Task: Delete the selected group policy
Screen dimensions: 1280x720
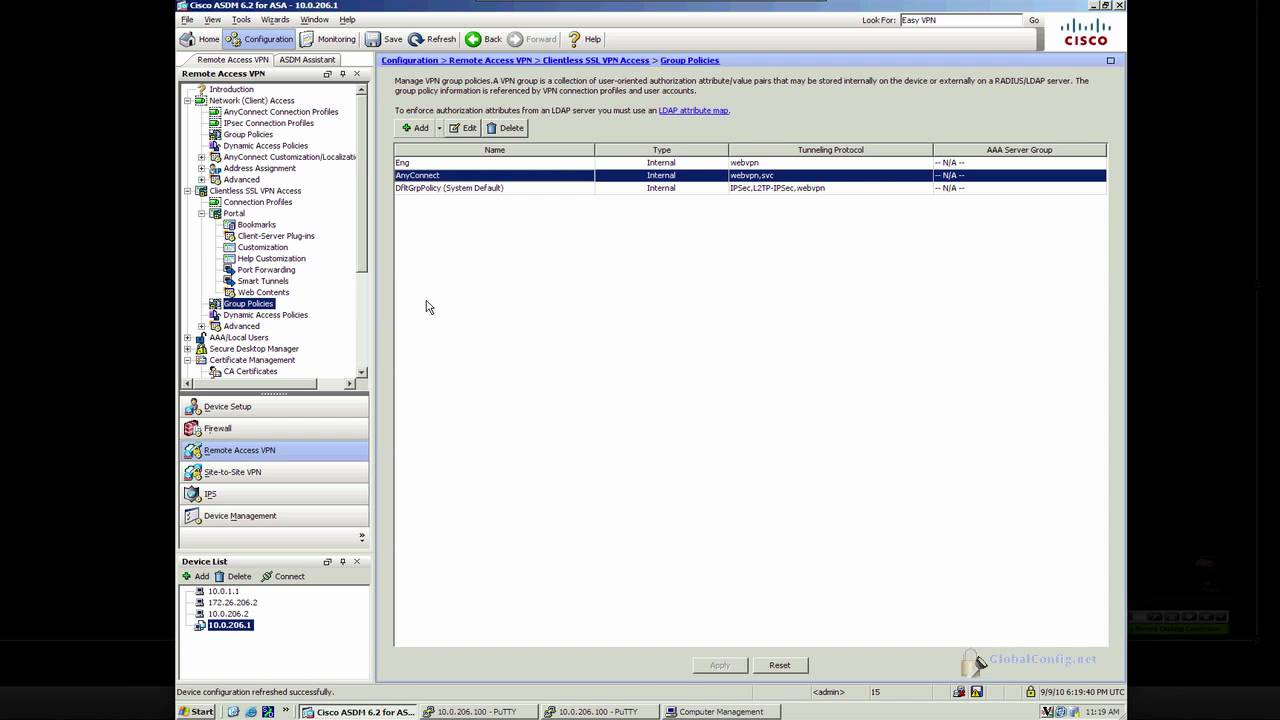Action: 505,128
